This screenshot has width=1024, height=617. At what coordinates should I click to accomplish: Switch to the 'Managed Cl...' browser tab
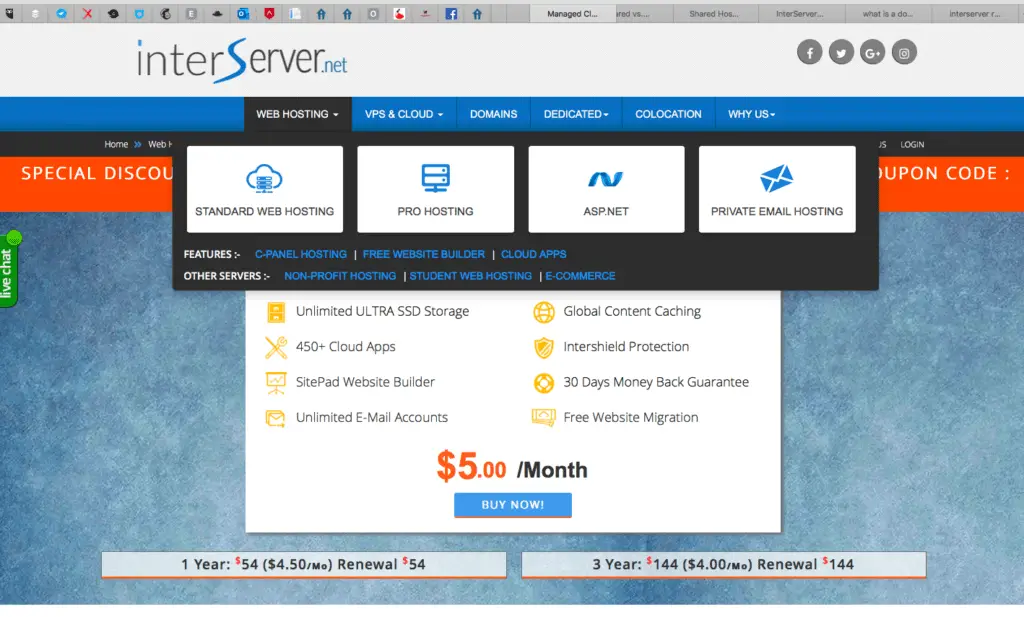pyautogui.click(x=572, y=14)
